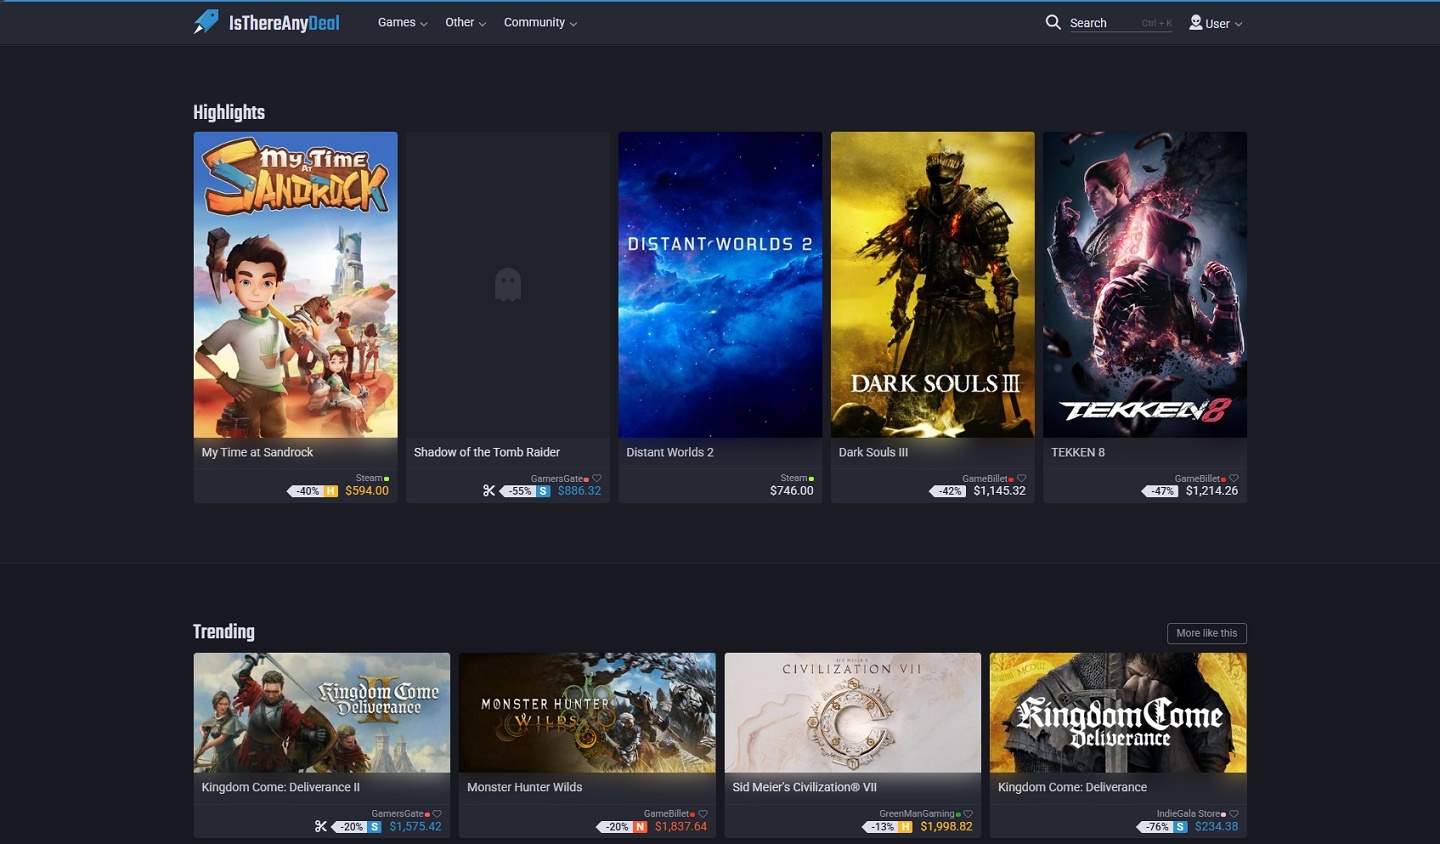Click the -42% discount tag on Dark Souls III
The width and height of the screenshot is (1440, 844).
pyautogui.click(x=947, y=491)
